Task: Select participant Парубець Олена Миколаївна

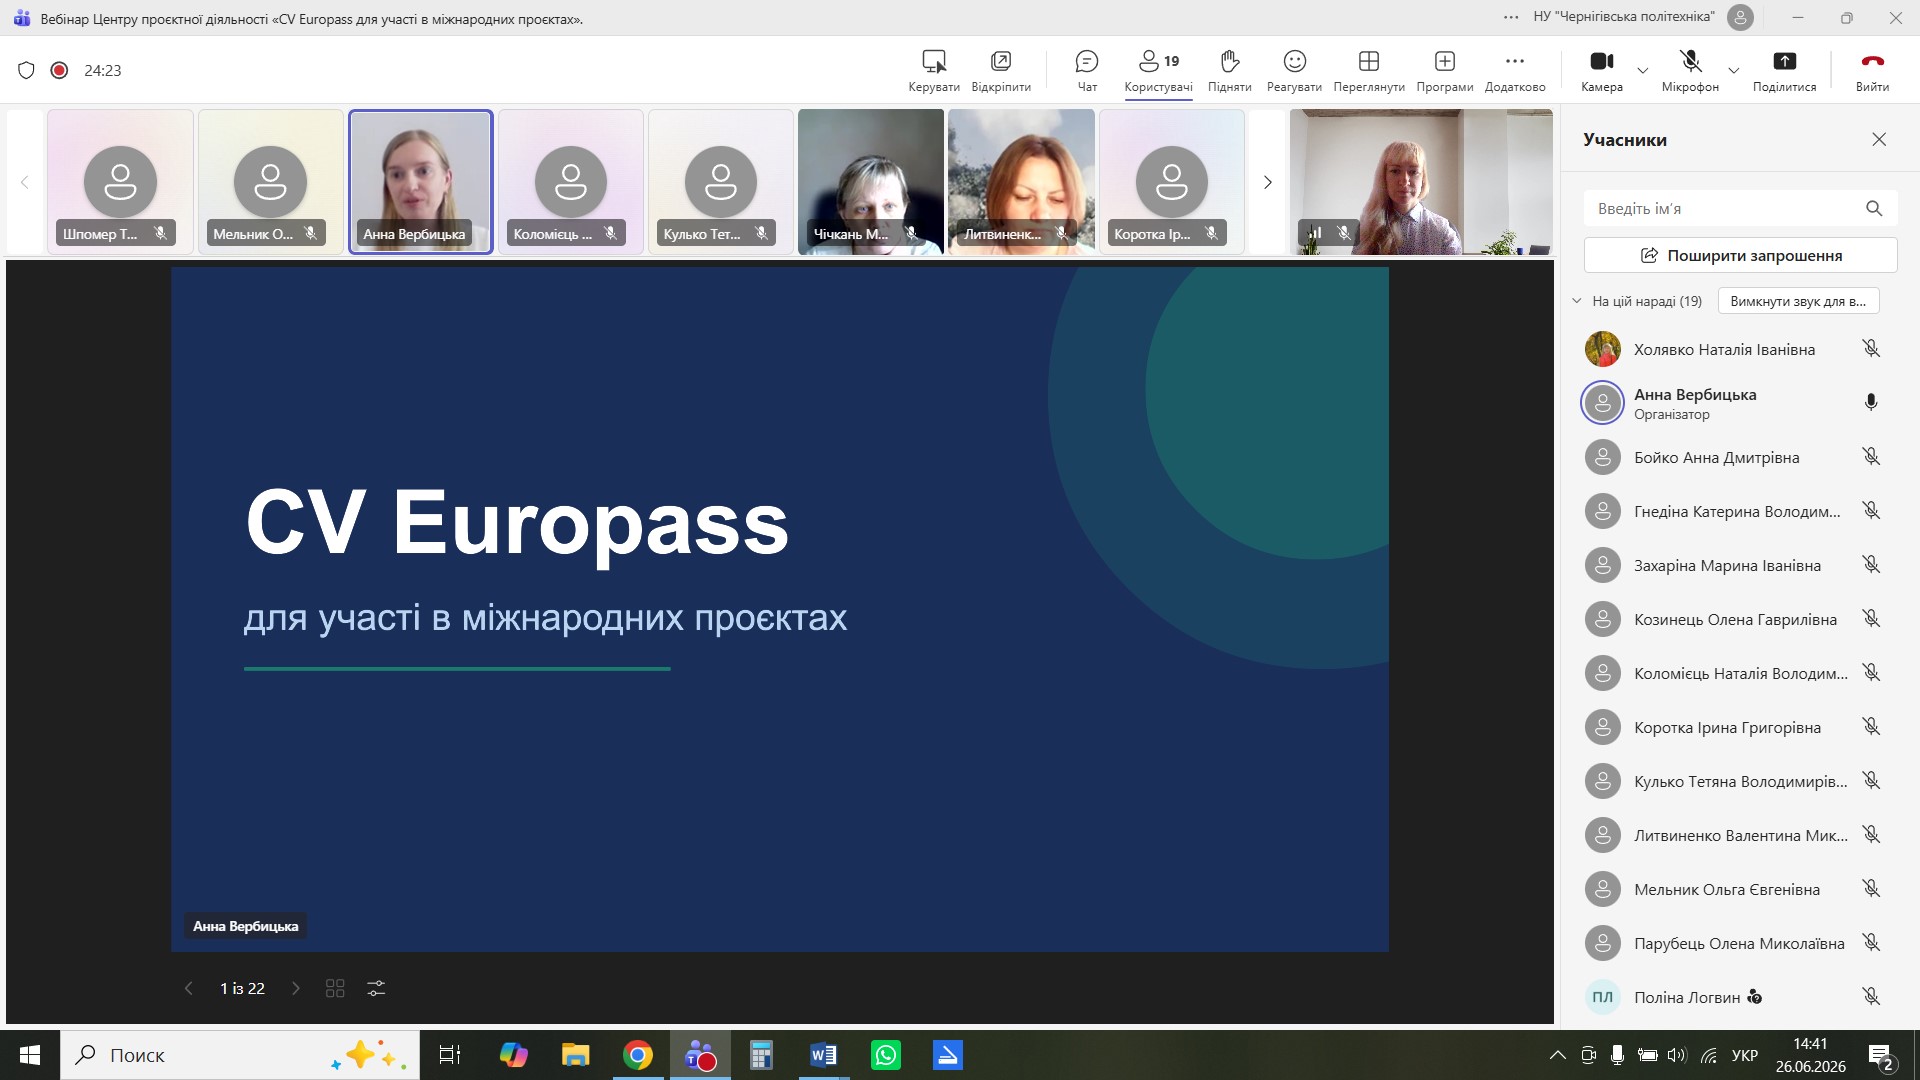Action: [x=1739, y=943]
